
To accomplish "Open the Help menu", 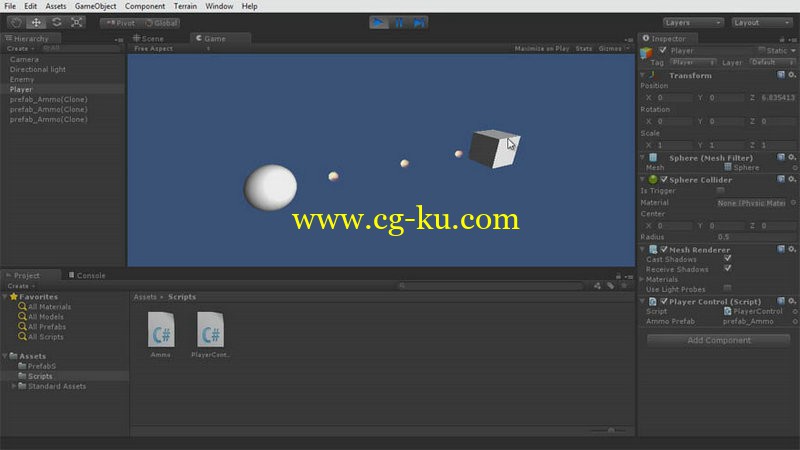I will coord(249,6).
